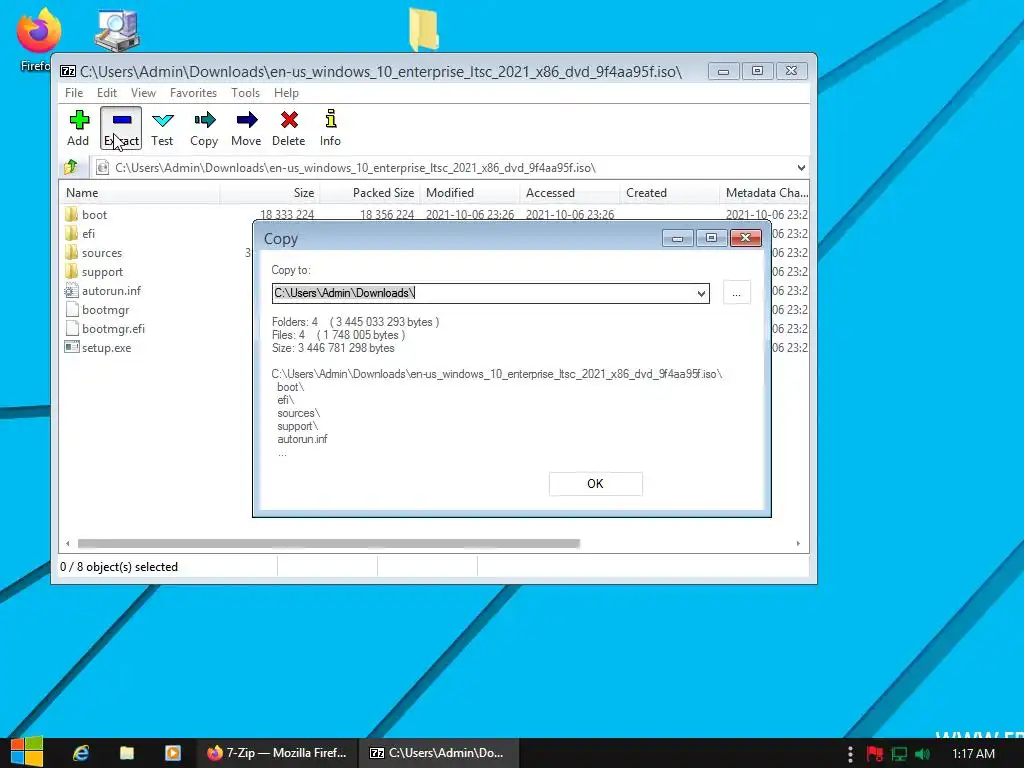Click OK in the Copy dialog
This screenshot has height=768, width=1024.
[596, 484]
